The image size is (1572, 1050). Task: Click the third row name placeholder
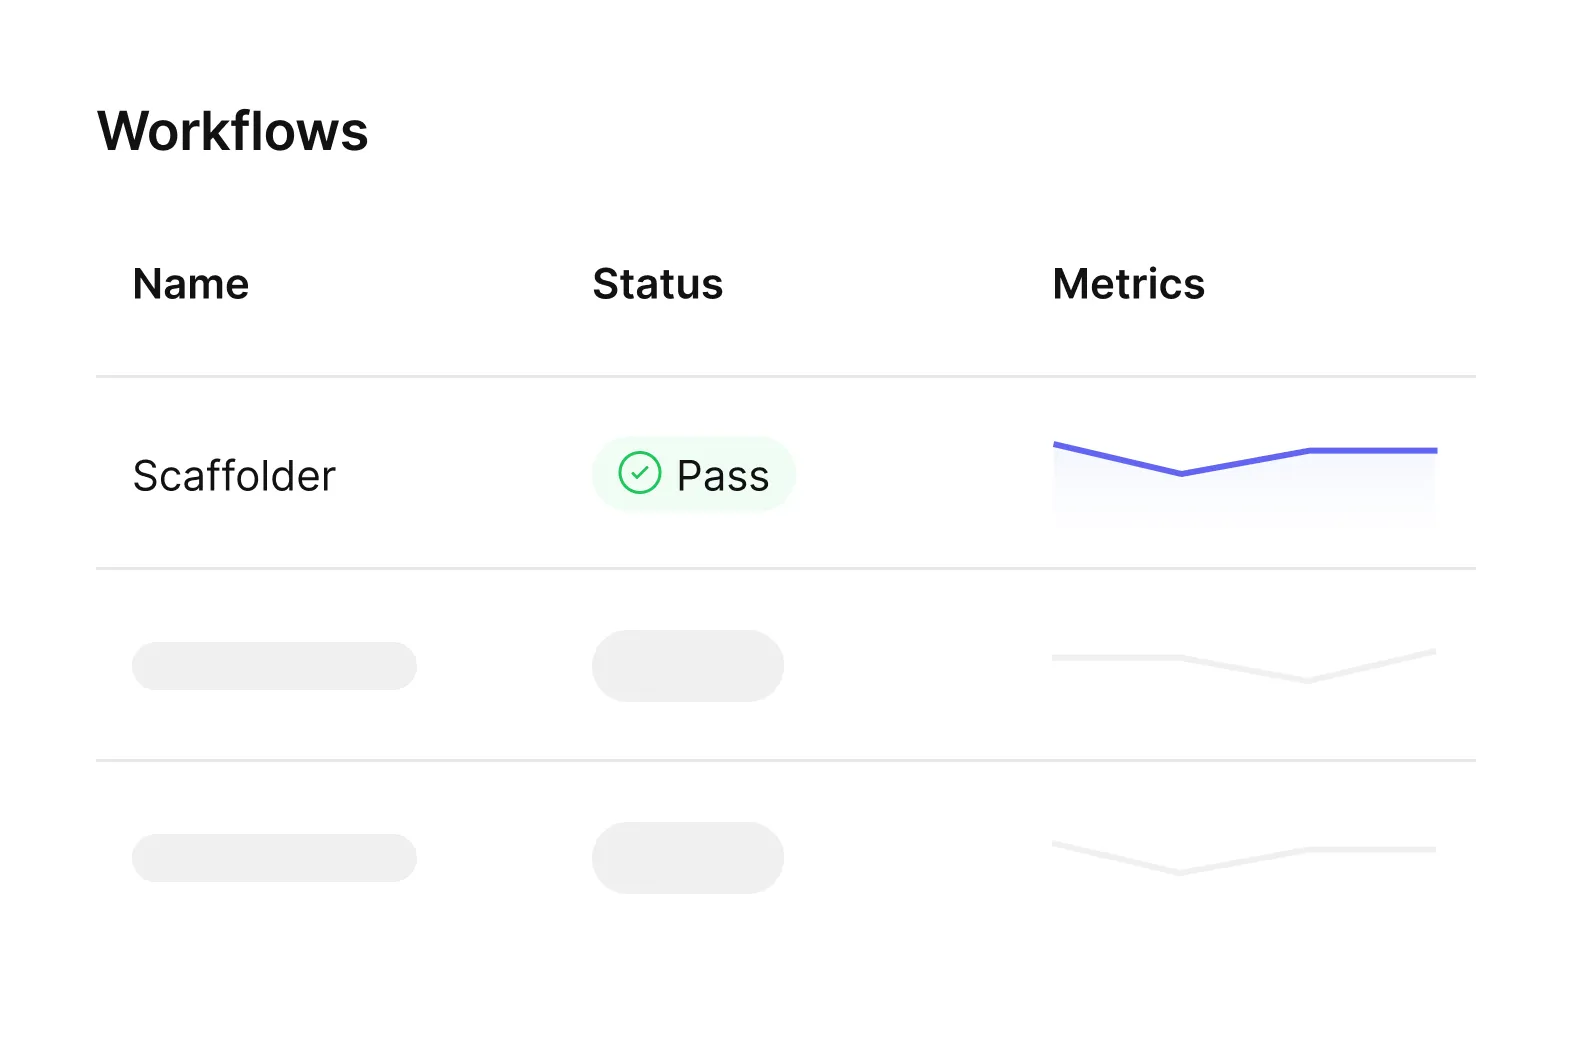(x=274, y=858)
